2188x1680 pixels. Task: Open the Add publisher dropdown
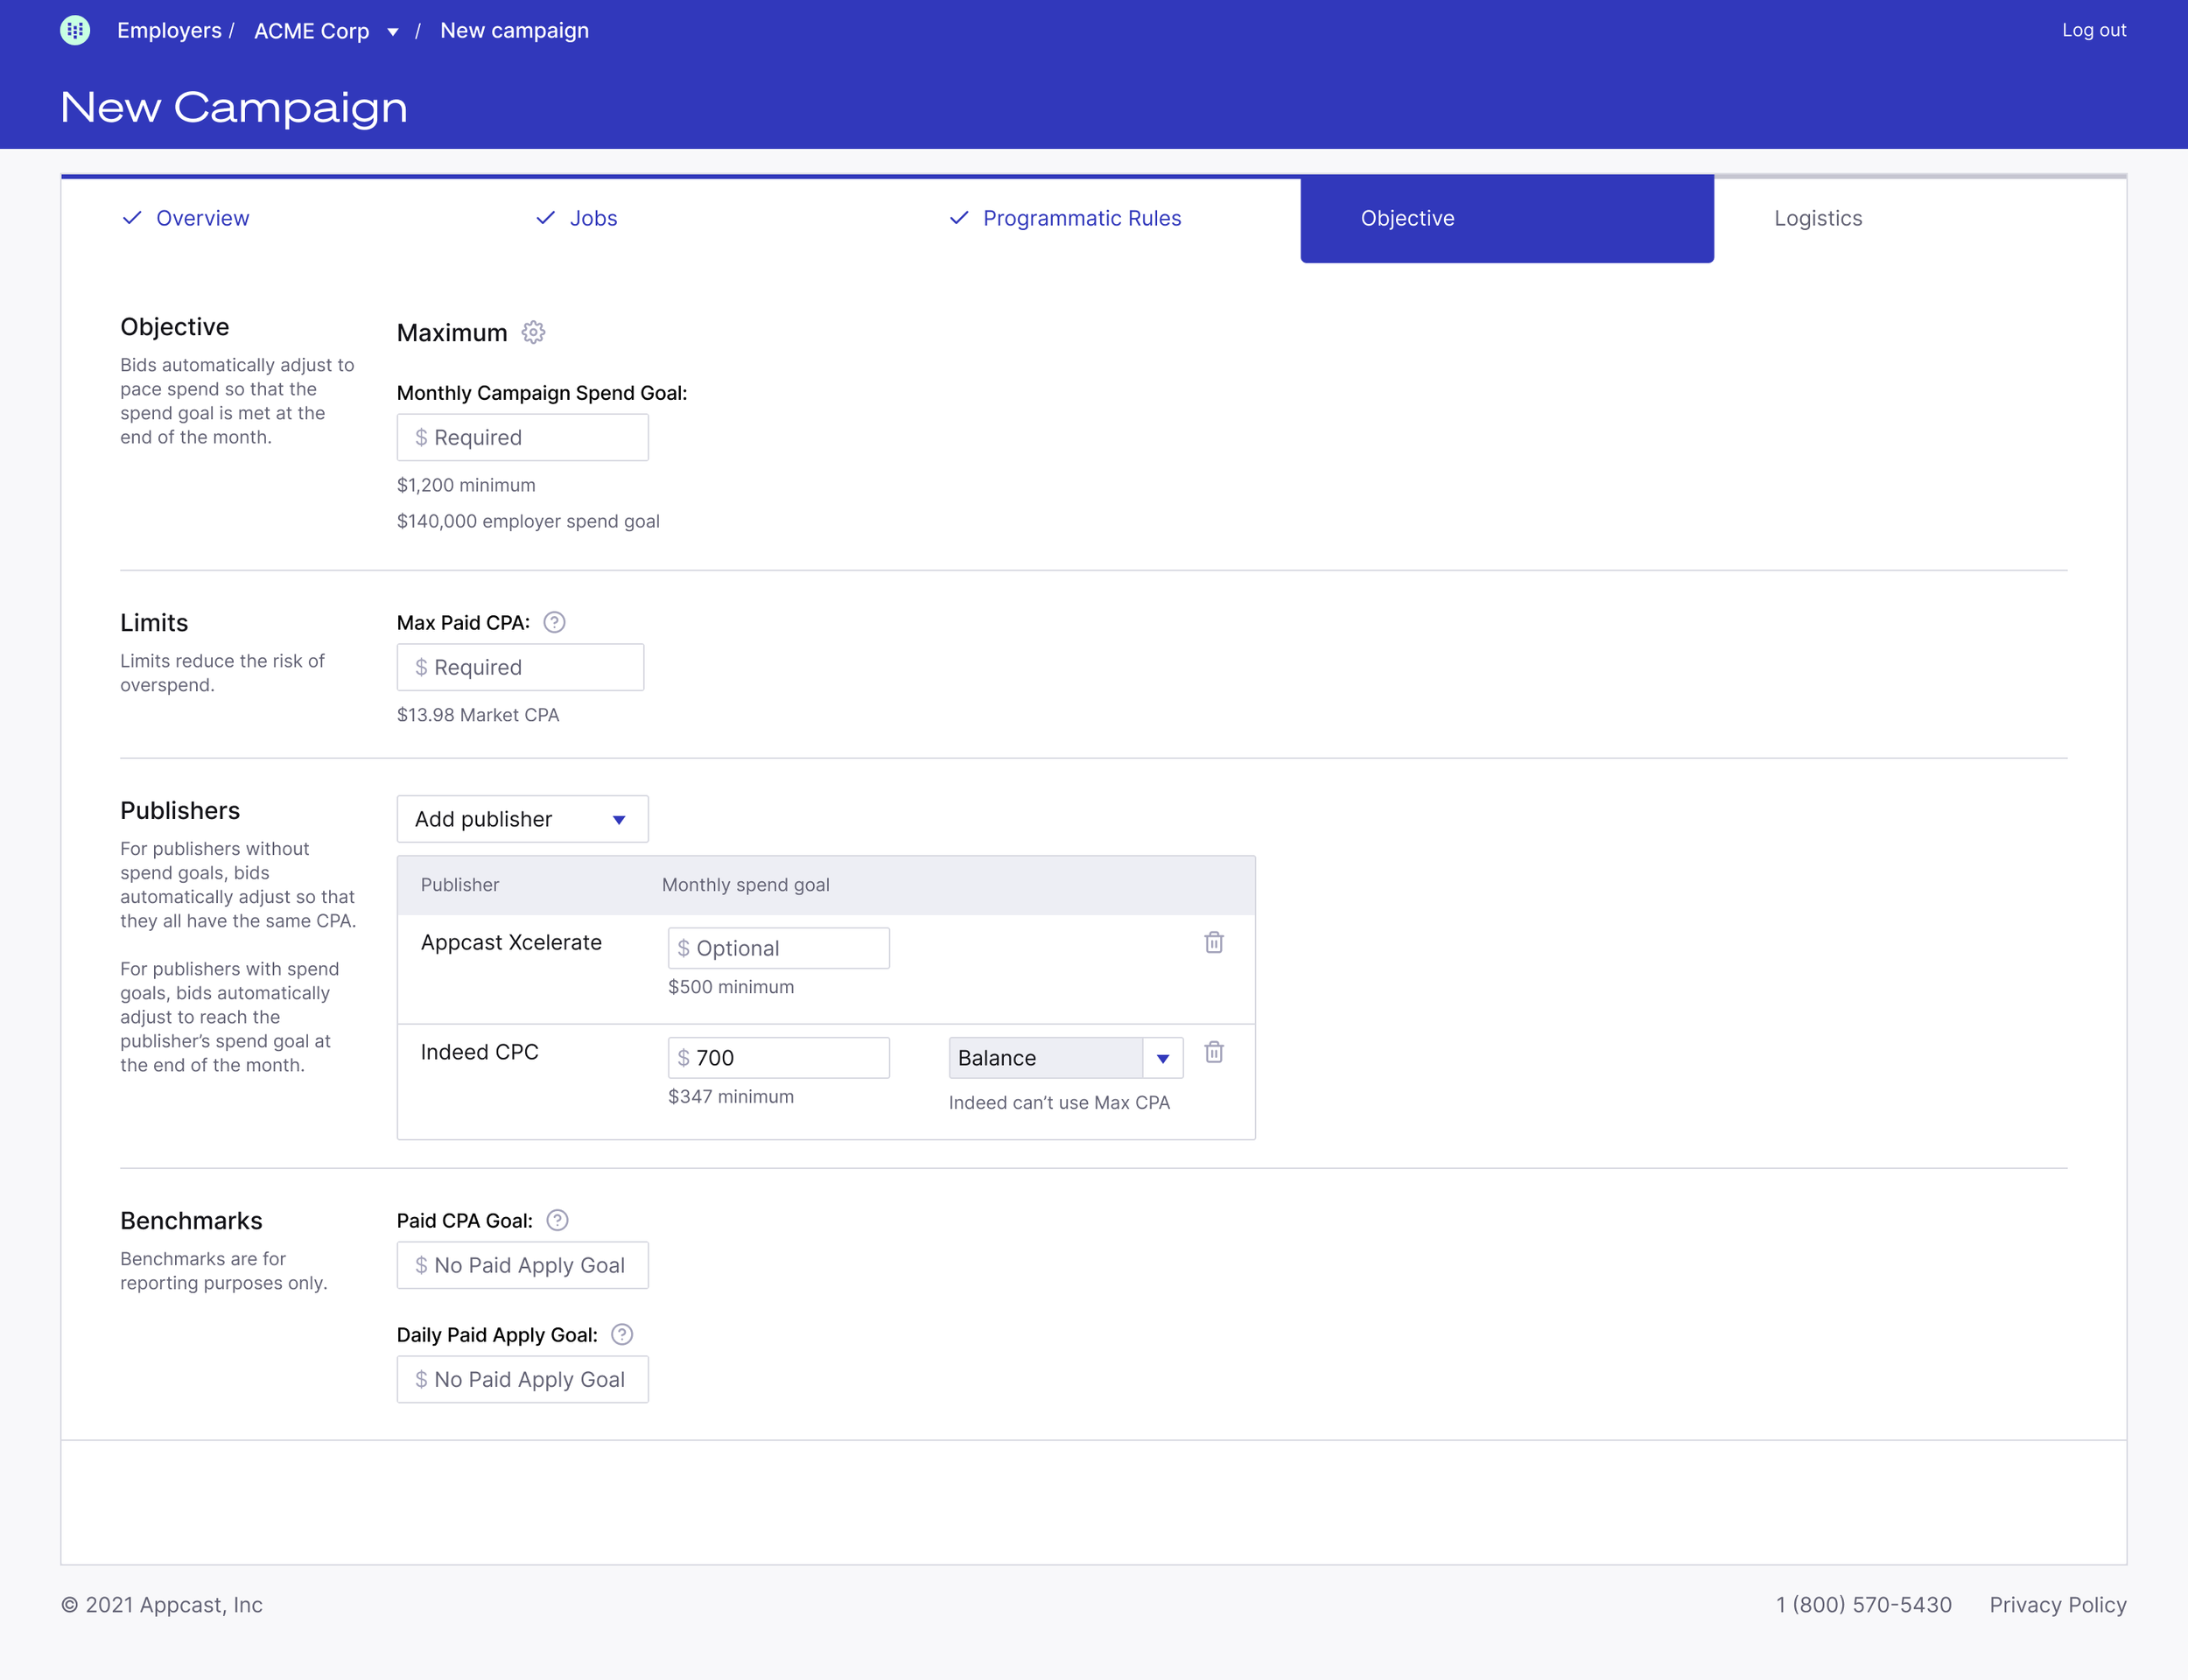[x=522, y=819]
